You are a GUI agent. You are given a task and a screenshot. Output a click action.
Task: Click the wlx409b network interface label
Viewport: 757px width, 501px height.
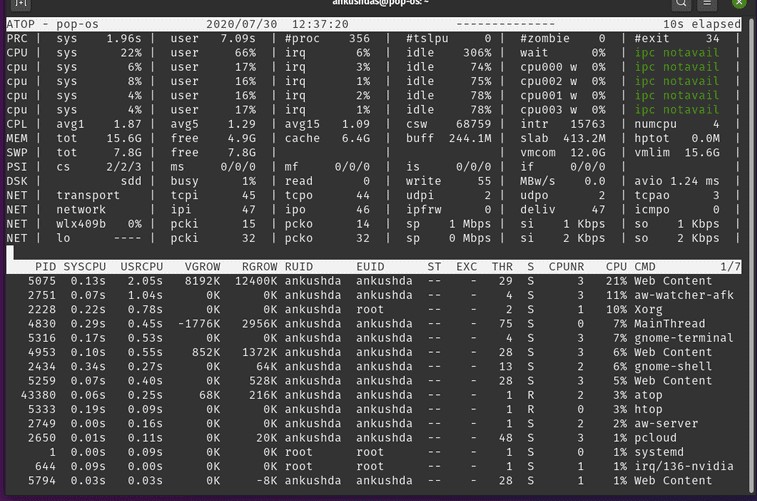[81, 224]
